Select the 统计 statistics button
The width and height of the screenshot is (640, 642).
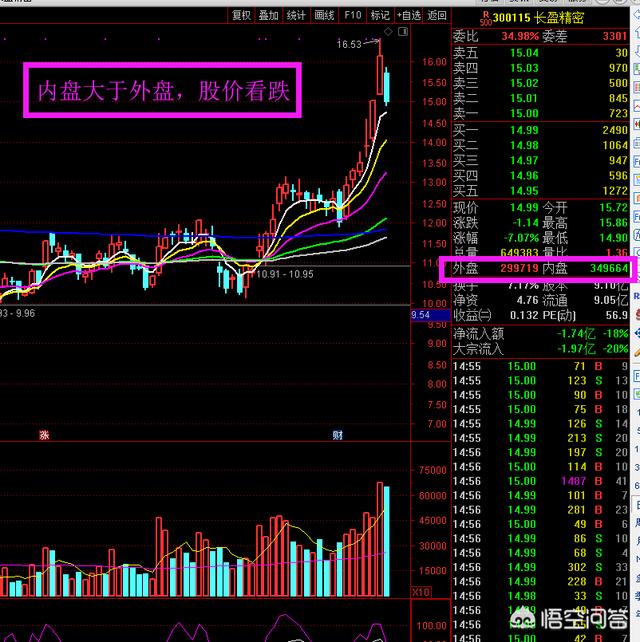(296, 15)
